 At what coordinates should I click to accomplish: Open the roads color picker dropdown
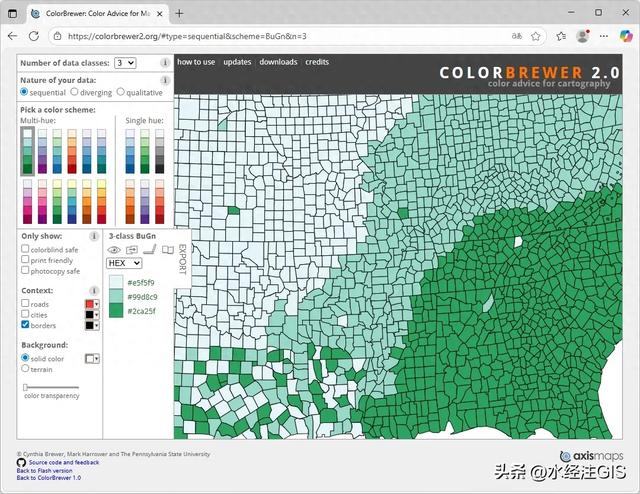pos(92,304)
